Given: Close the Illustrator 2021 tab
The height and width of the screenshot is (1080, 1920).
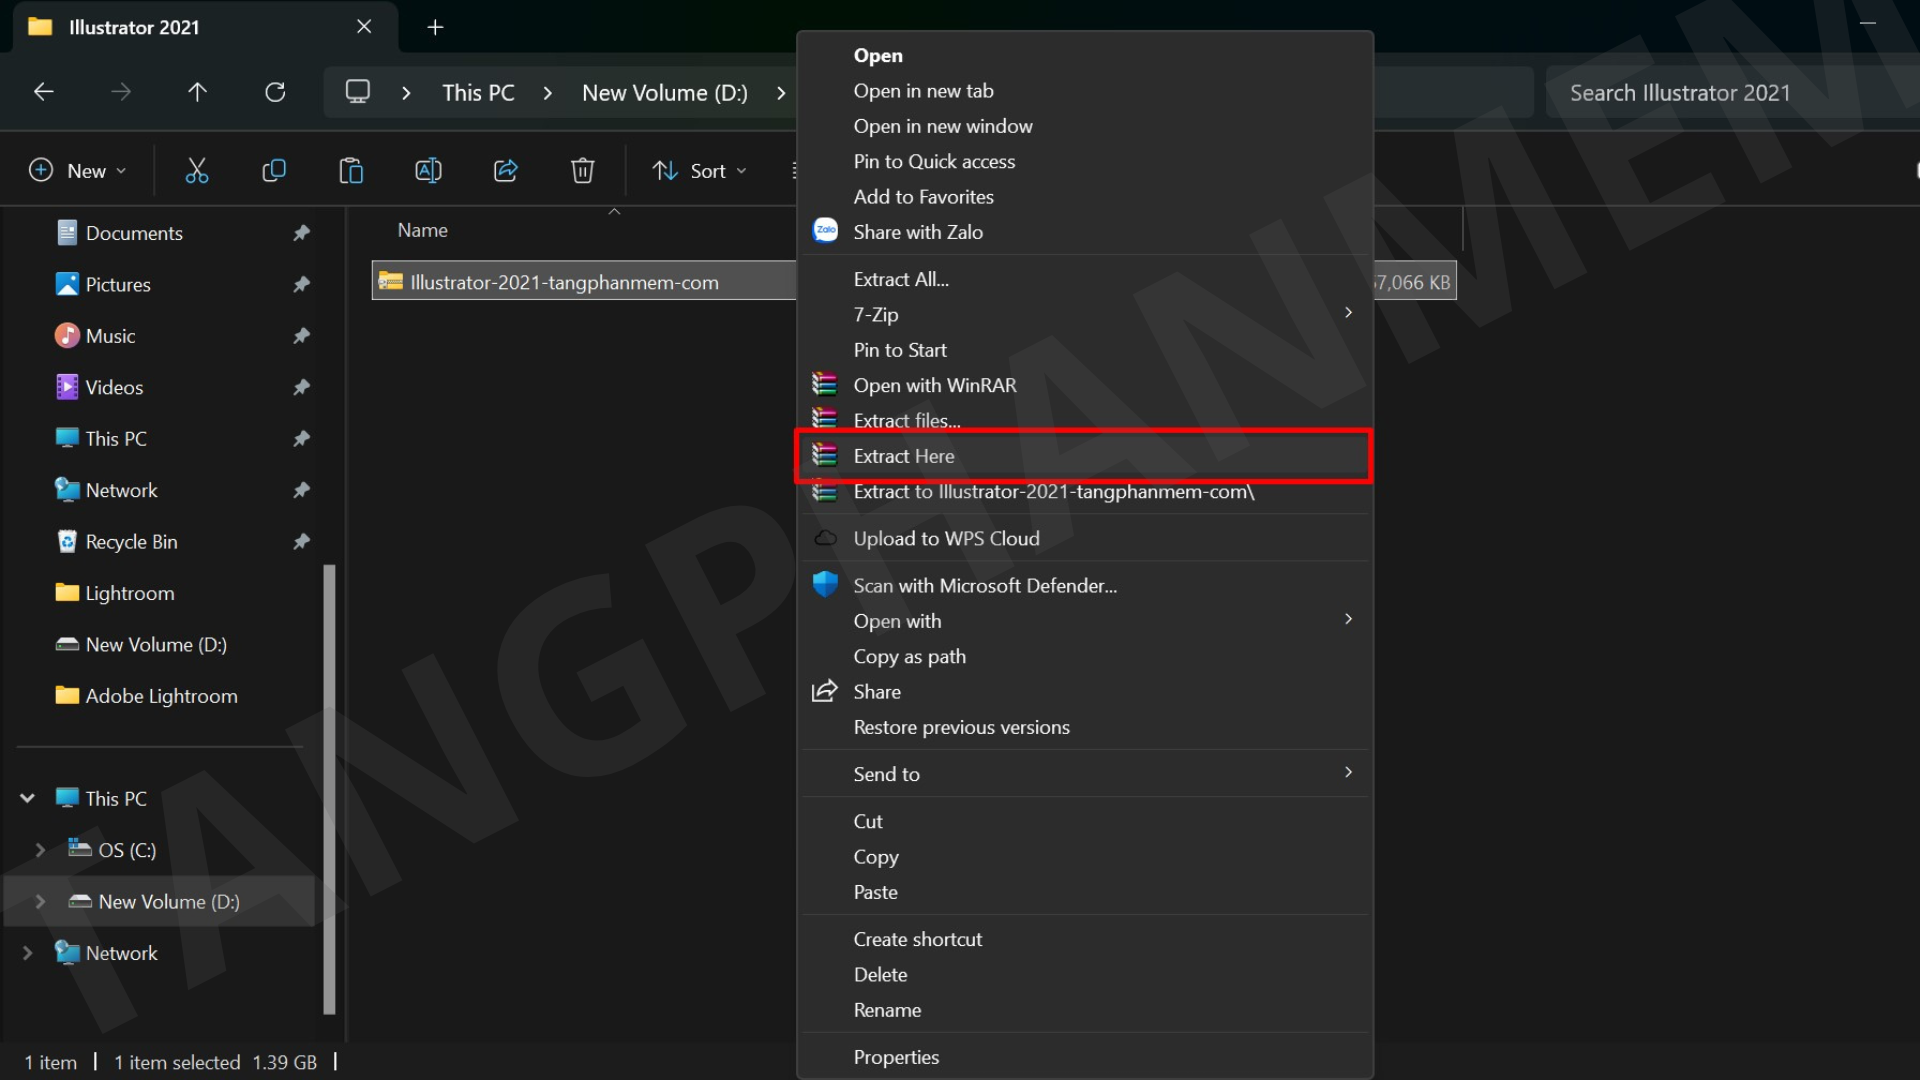Looking at the screenshot, I should [x=364, y=27].
